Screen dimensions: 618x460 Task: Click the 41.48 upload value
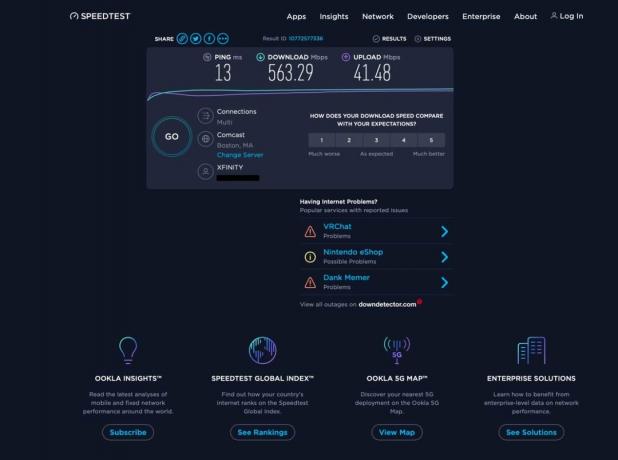(372, 73)
